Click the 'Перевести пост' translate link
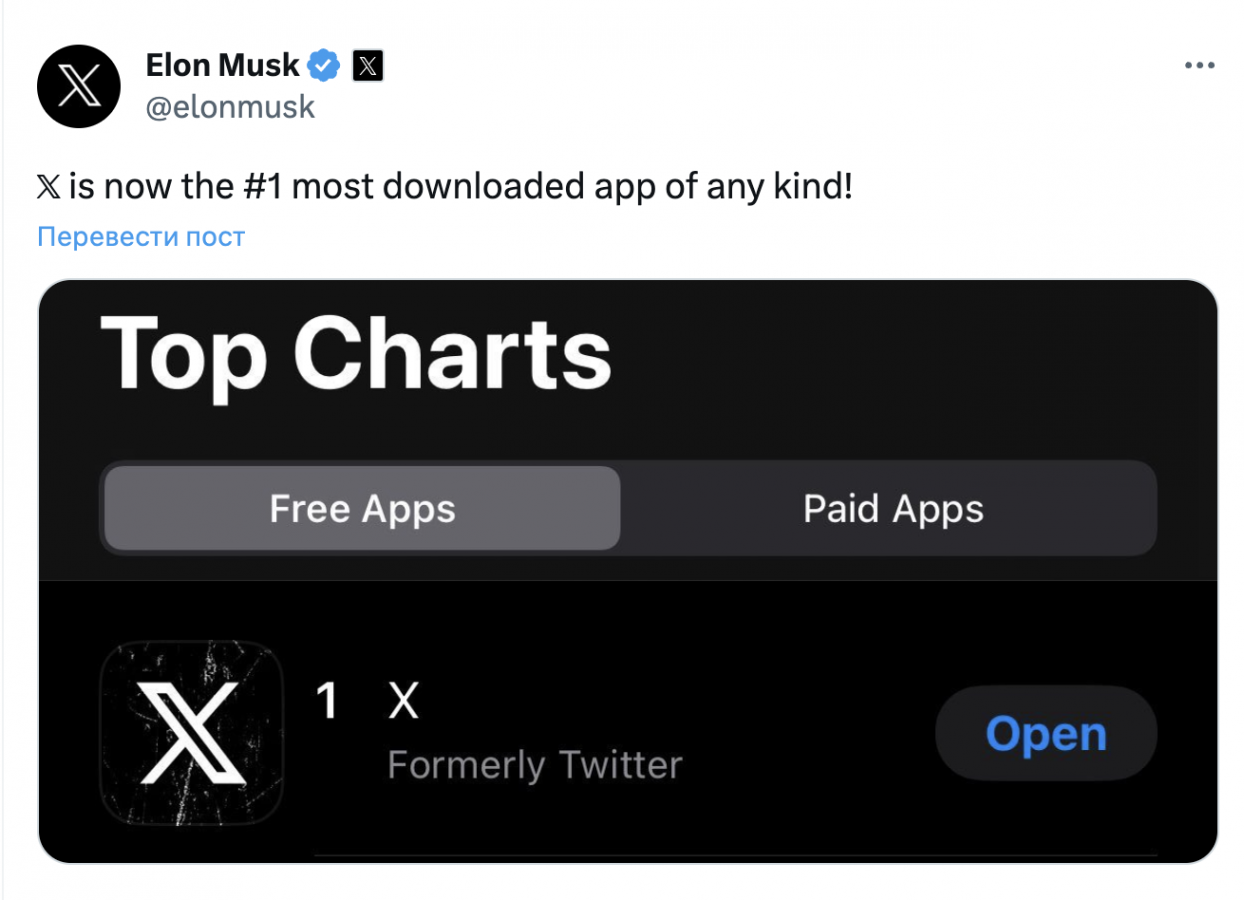The width and height of the screenshot is (1244, 900). (x=141, y=237)
